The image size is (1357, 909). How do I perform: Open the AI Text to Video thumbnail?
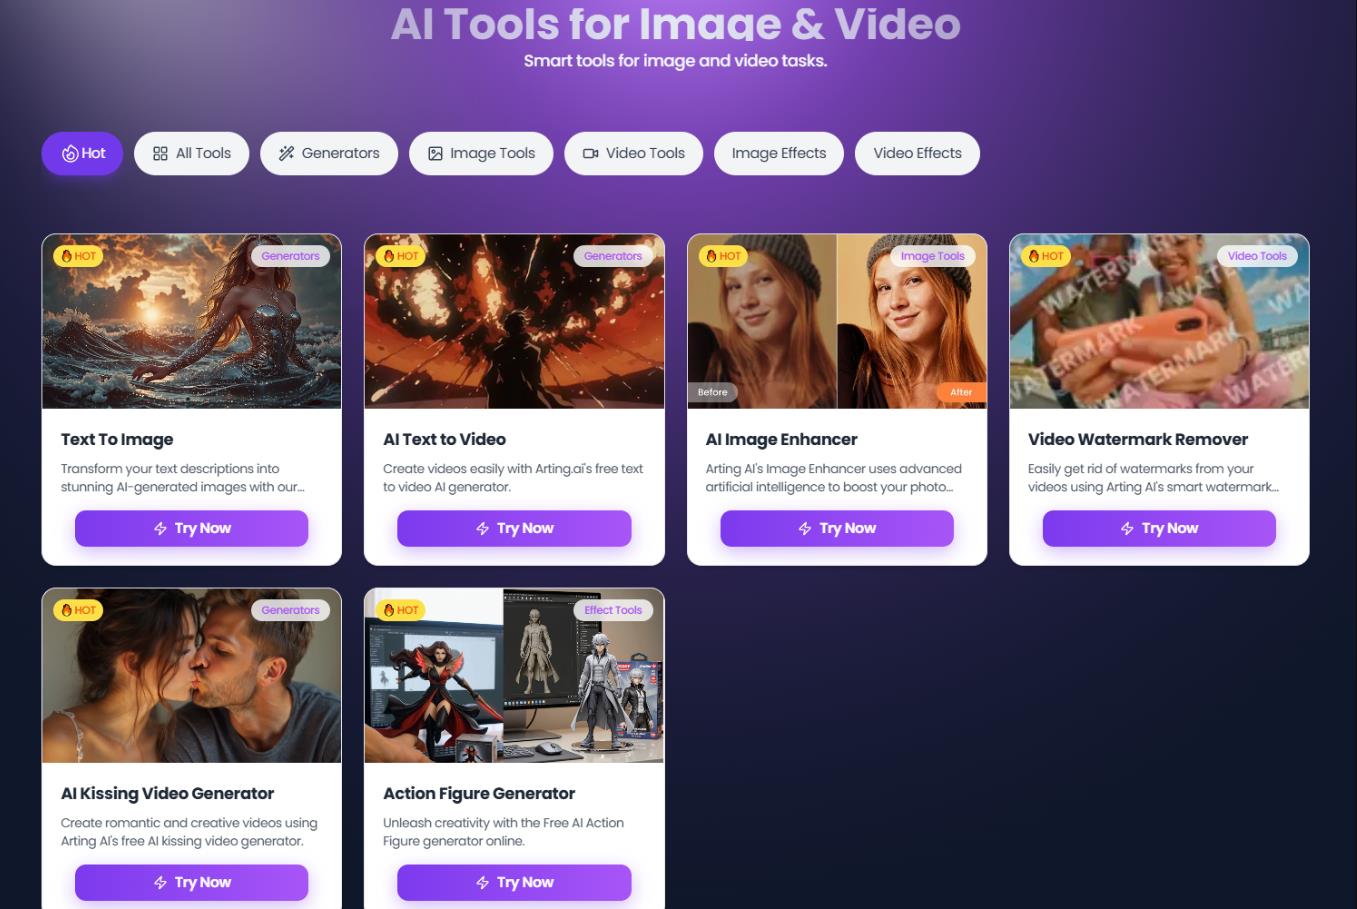(514, 321)
